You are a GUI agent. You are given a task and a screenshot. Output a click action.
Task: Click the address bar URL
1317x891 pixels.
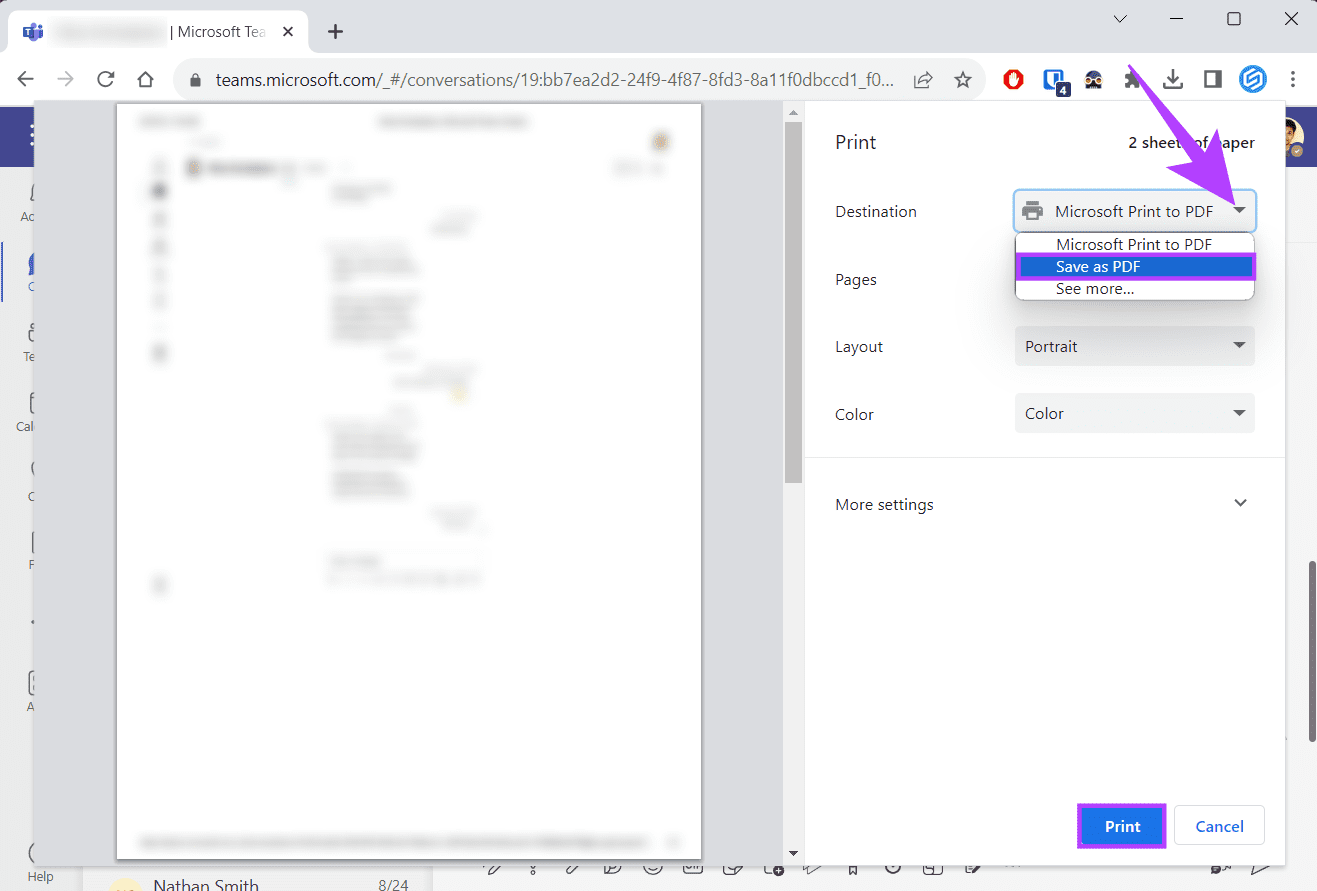[555, 79]
